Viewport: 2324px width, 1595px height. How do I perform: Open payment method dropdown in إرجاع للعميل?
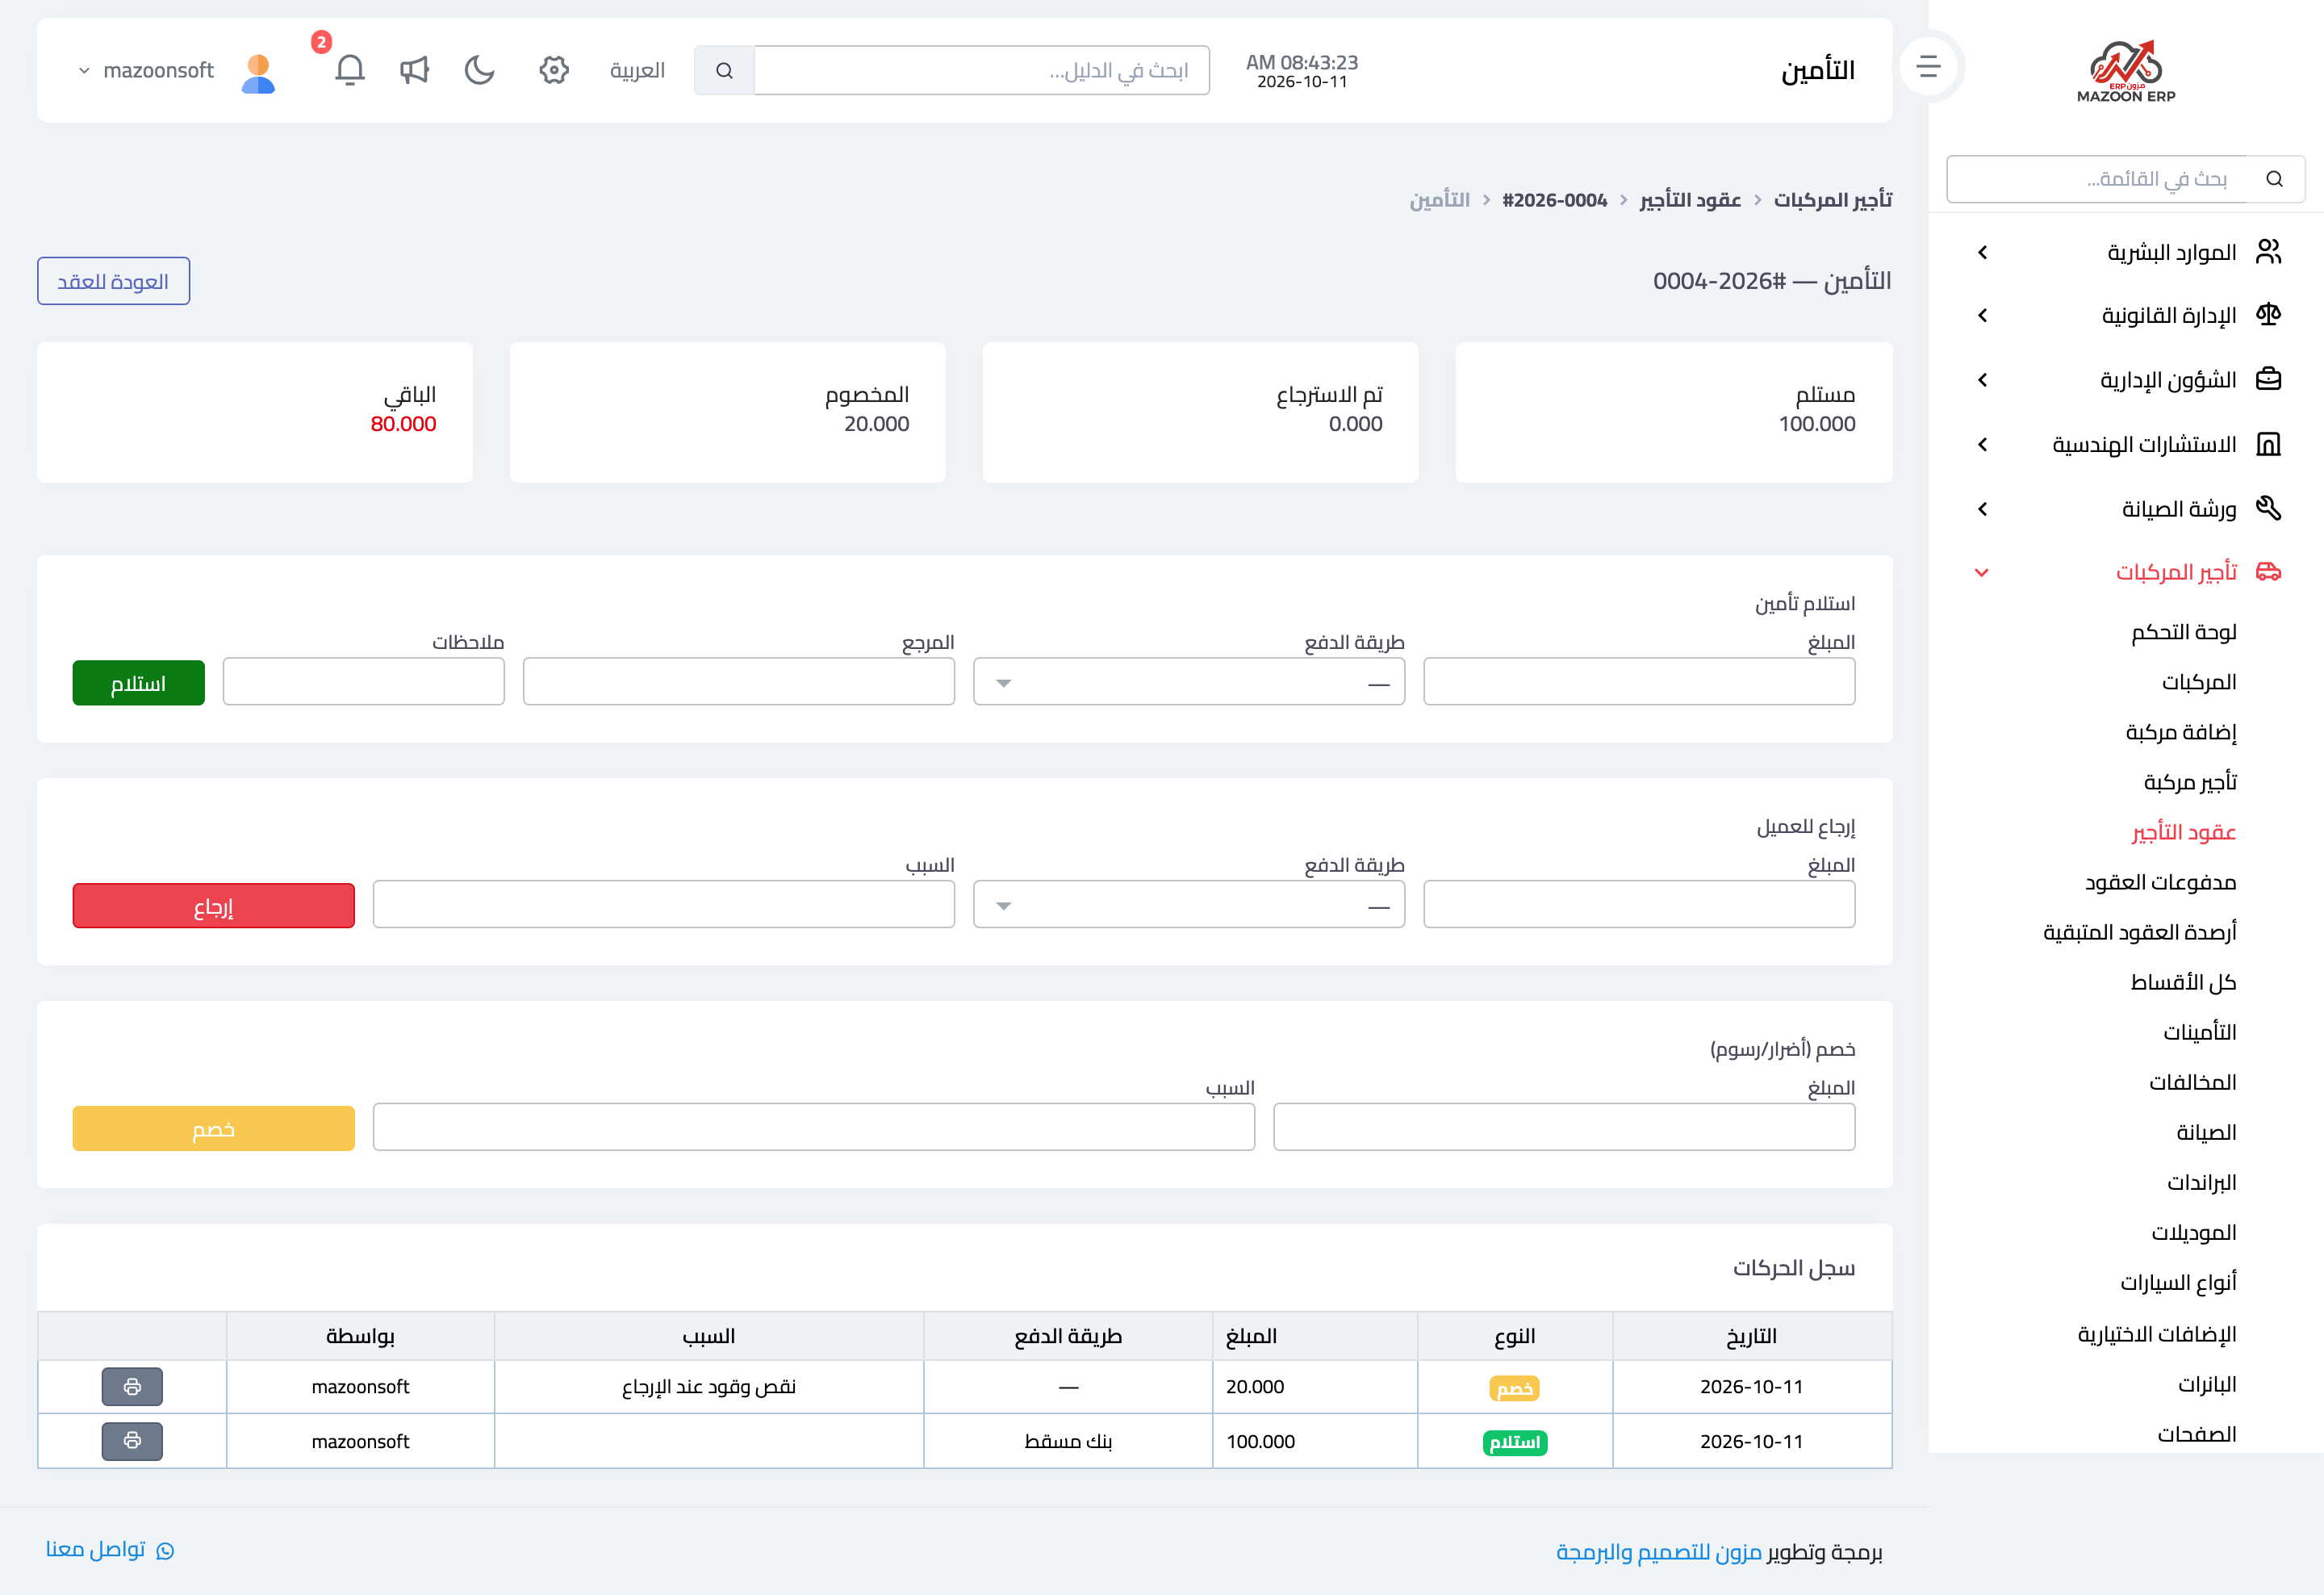[x=1189, y=905]
